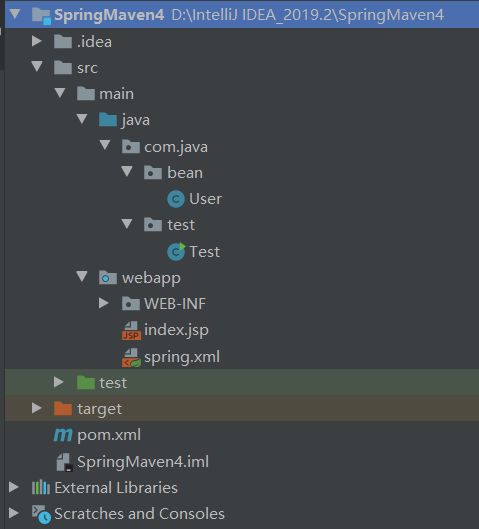This screenshot has height=529, width=479.
Task: Click the orange target folder icon
Action: [63, 409]
